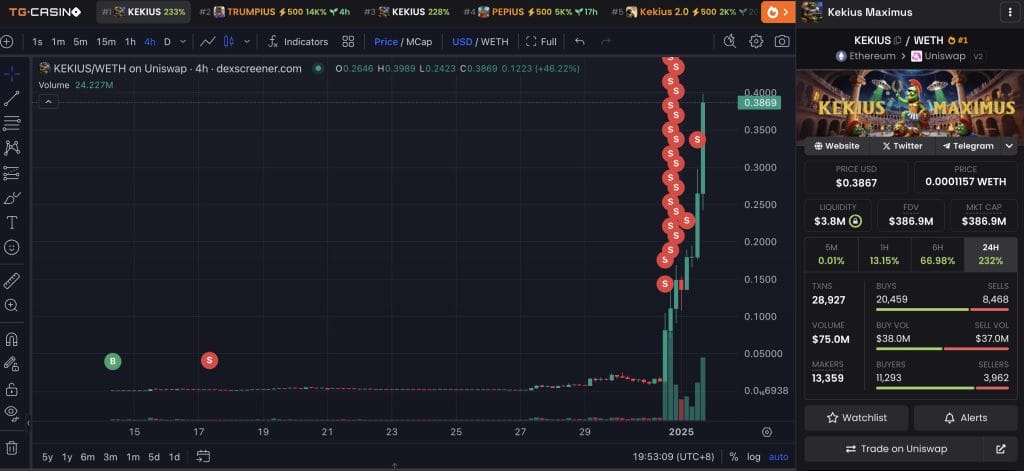The width and height of the screenshot is (1024, 471).
Task: Set chart range to 3m
Action: click(110, 457)
